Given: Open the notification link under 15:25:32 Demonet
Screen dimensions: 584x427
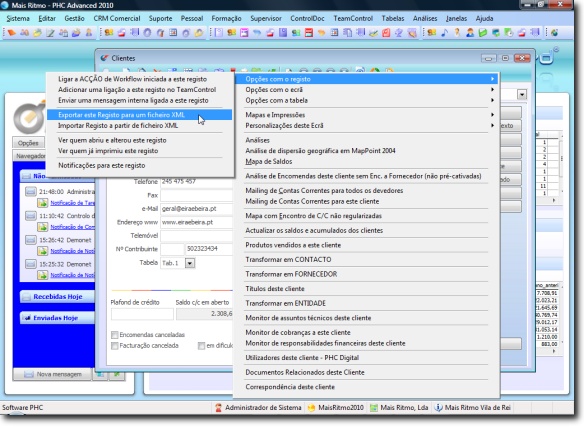Looking at the screenshot, I should [72, 275].
